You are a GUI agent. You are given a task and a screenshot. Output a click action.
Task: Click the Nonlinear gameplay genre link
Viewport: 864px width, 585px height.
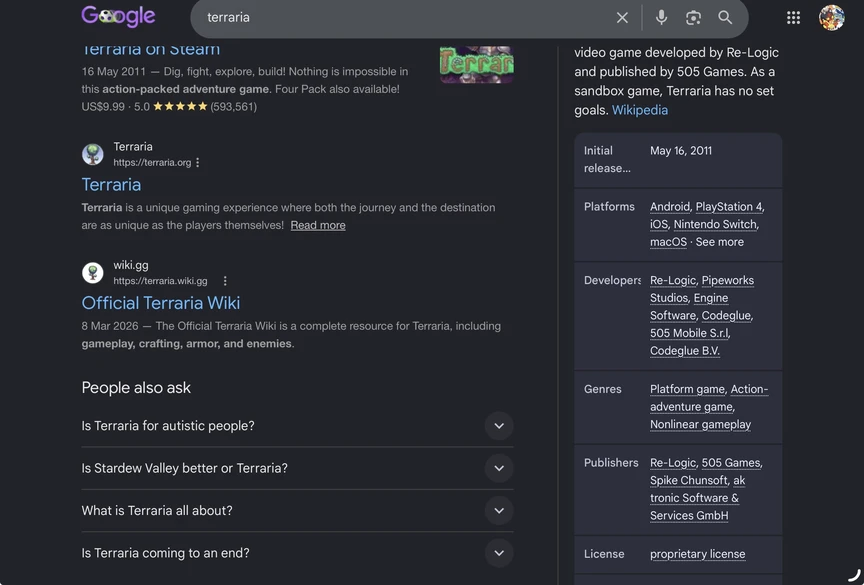[700, 424]
